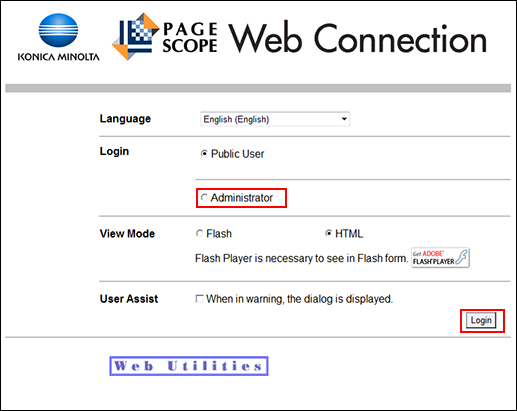The width and height of the screenshot is (517, 411).
Task: Click the Web Connection title graphic
Action: tap(357, 38)
